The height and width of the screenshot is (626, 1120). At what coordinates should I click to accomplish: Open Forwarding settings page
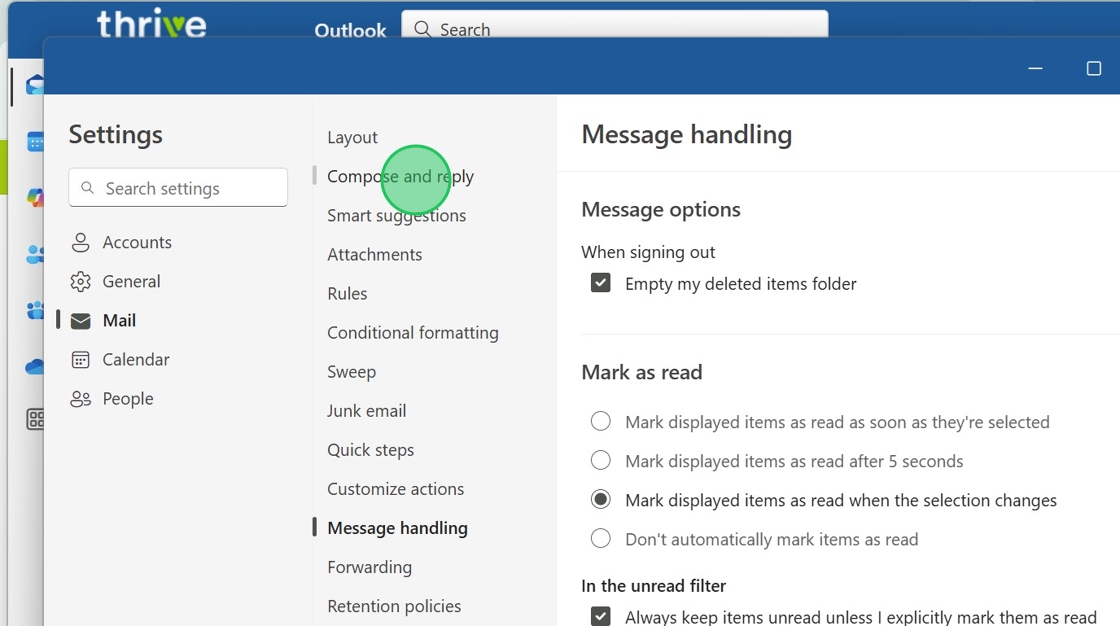[x=369, y=567]
